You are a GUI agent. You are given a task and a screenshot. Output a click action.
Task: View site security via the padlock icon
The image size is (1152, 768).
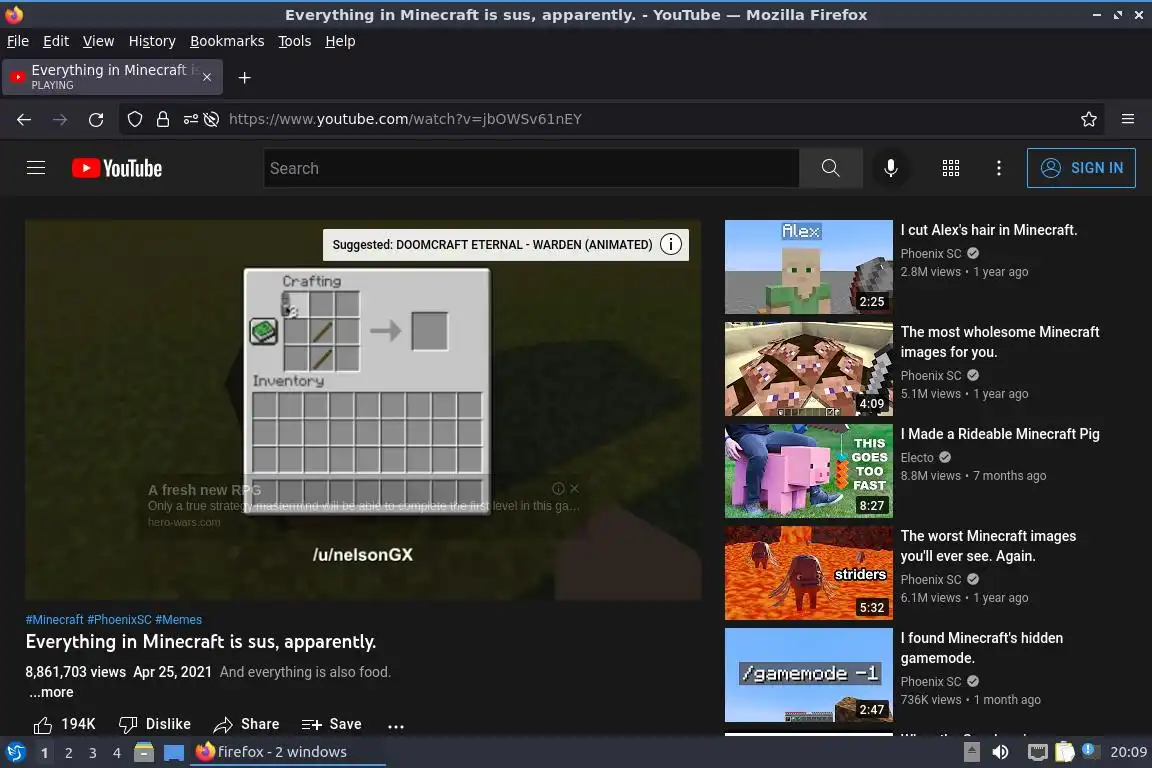tap(163, 119)
